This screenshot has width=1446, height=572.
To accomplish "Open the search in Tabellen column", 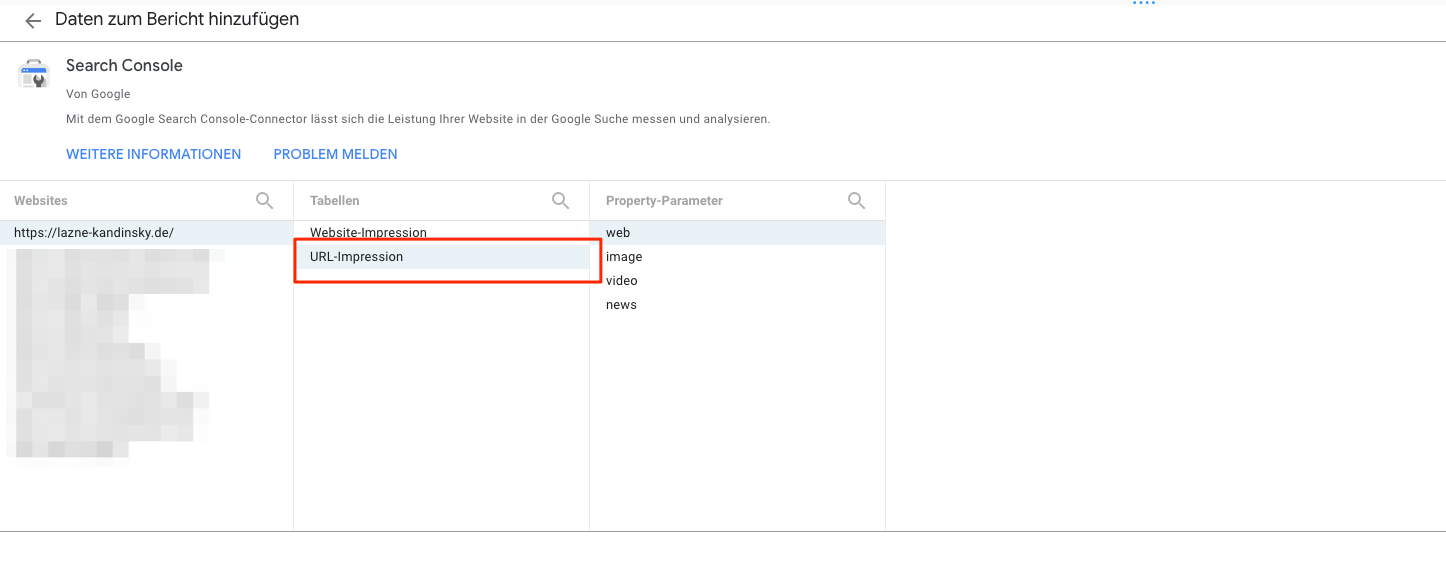I will 560,200.
